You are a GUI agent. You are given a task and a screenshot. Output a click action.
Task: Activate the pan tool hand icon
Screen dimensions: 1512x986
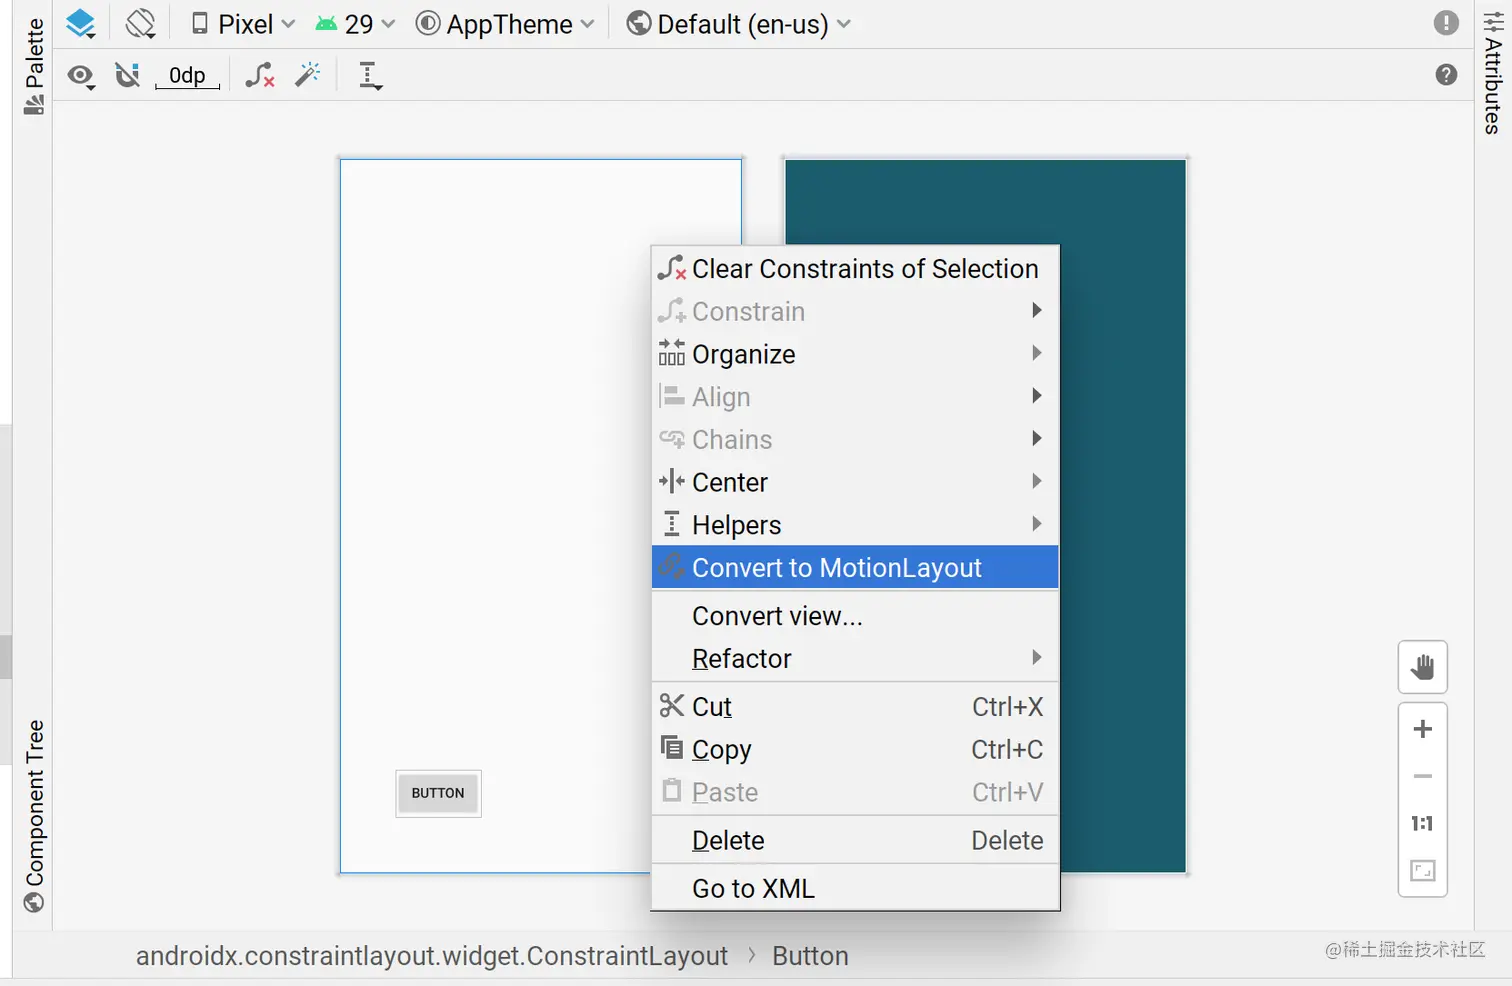[x=1422, y=667]
